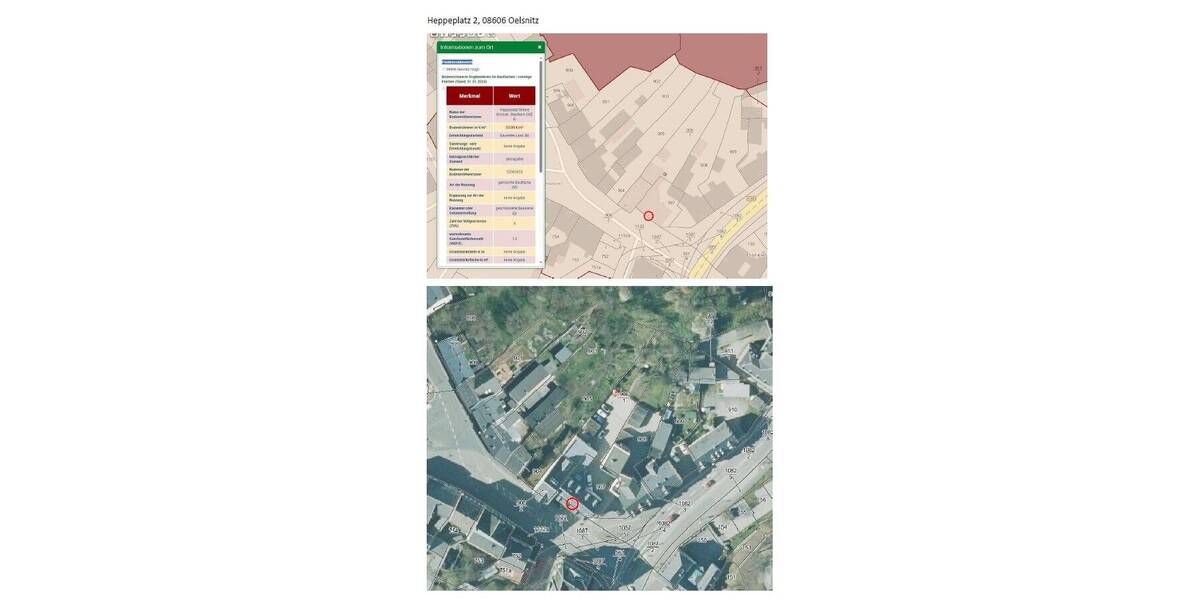Click parcel 1062 in the aerial photo
Image resolution: width=1200 pixels, height=600 pixels.
tap(684, 504)
